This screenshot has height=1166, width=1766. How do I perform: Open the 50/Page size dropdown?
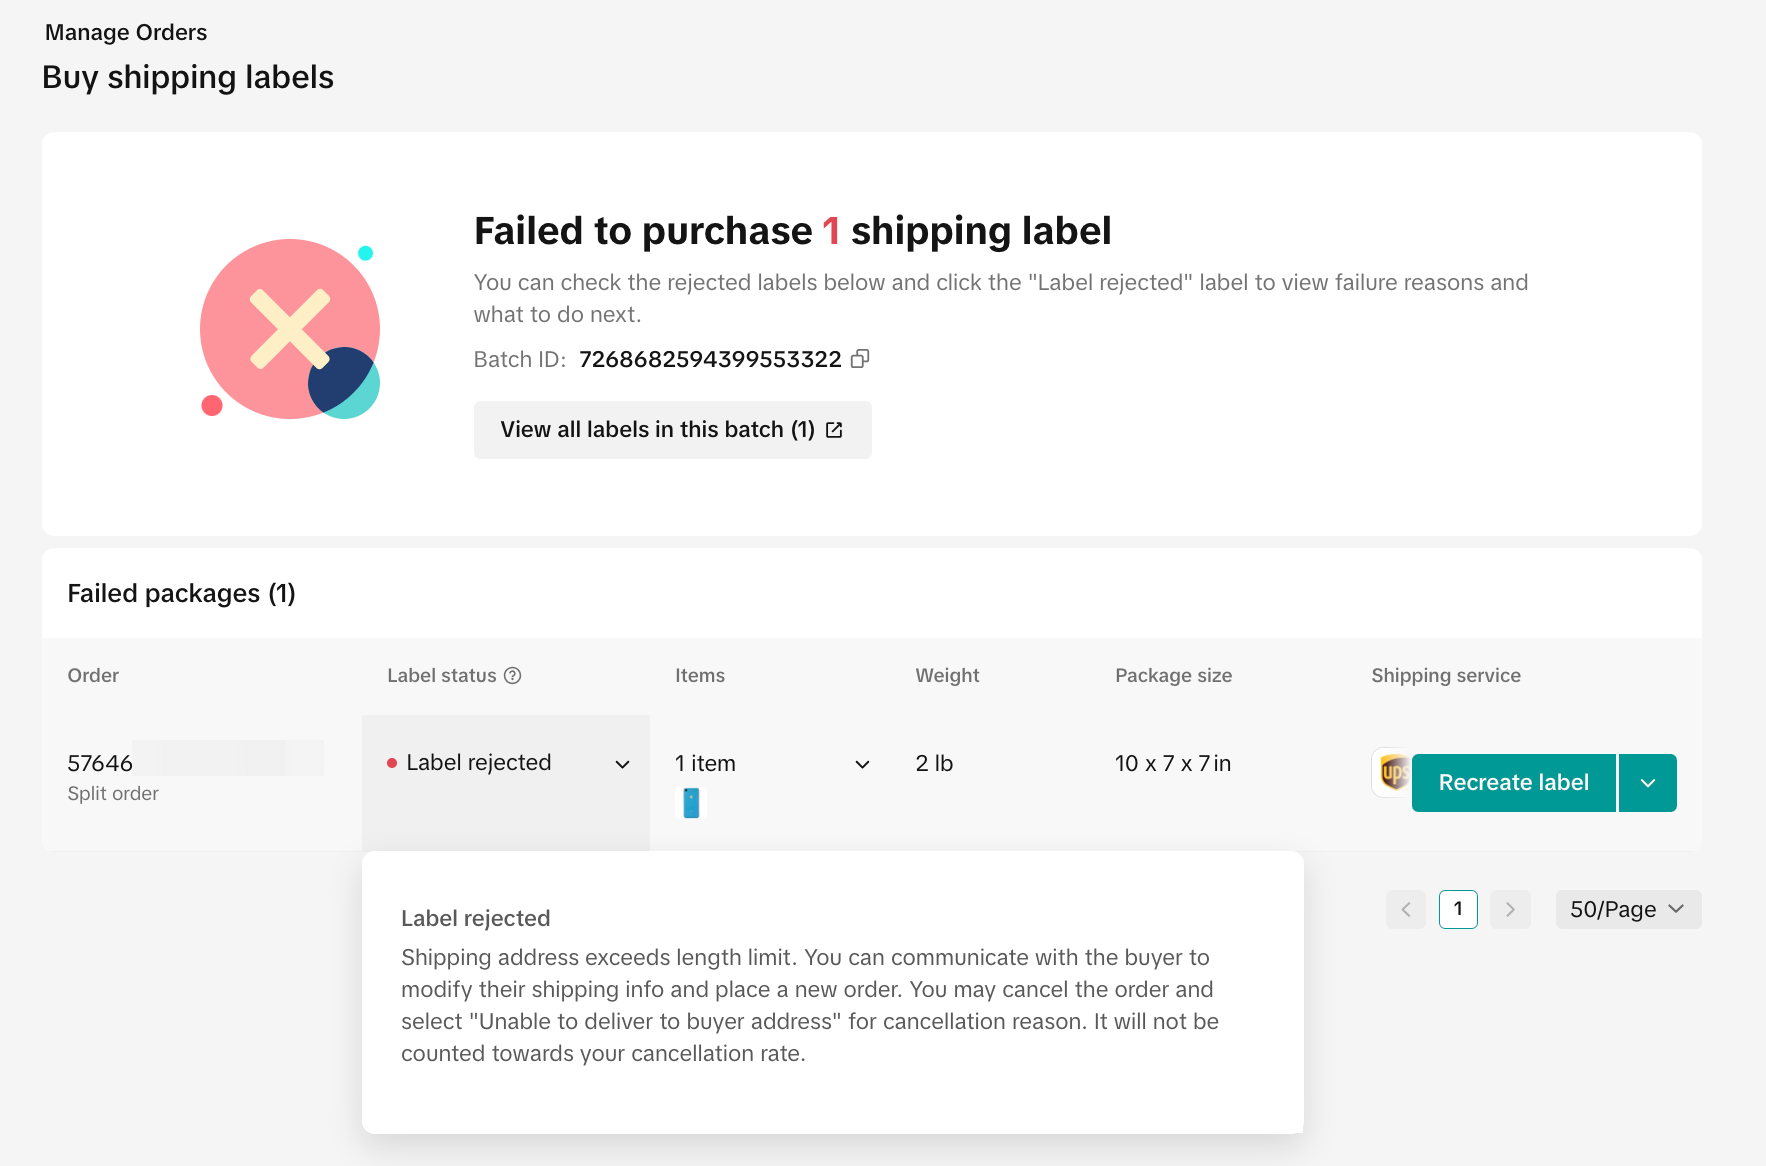tap(1627, 910)
